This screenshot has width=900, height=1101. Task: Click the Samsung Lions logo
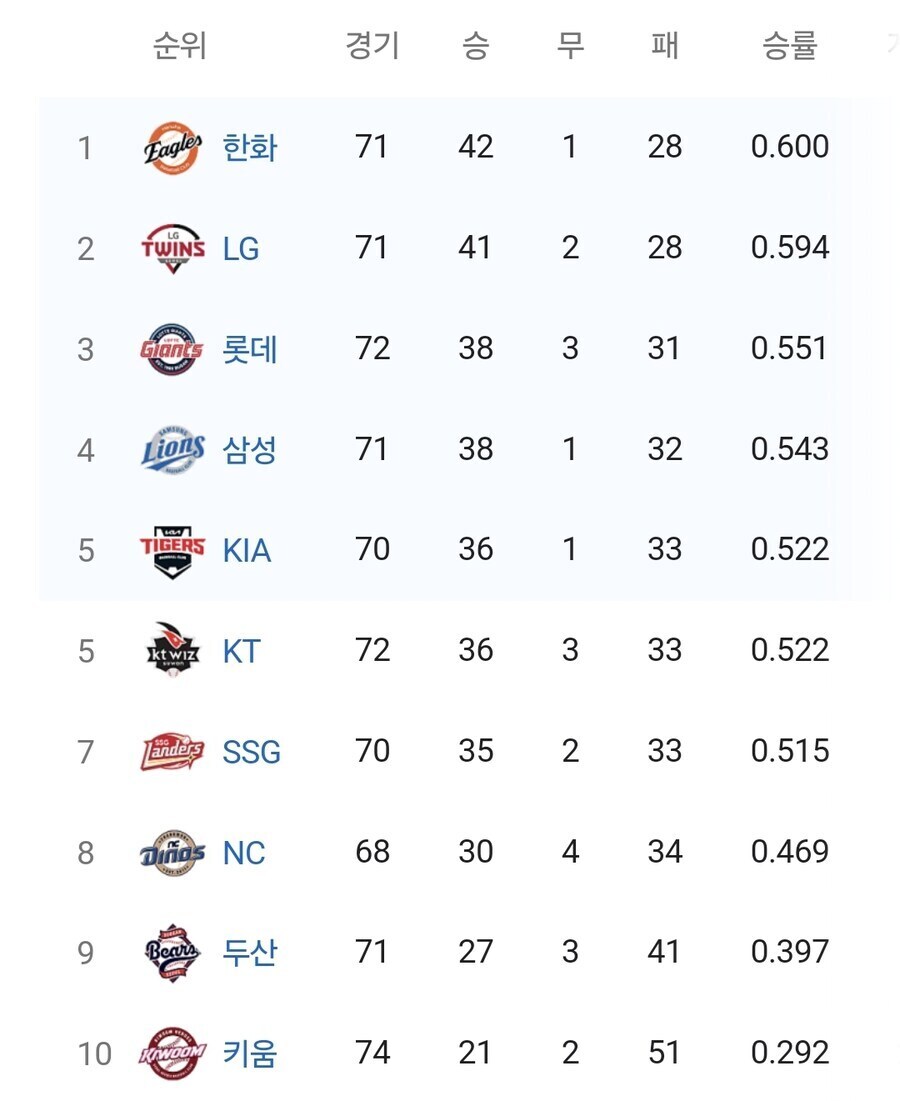[x=172, y=450]
